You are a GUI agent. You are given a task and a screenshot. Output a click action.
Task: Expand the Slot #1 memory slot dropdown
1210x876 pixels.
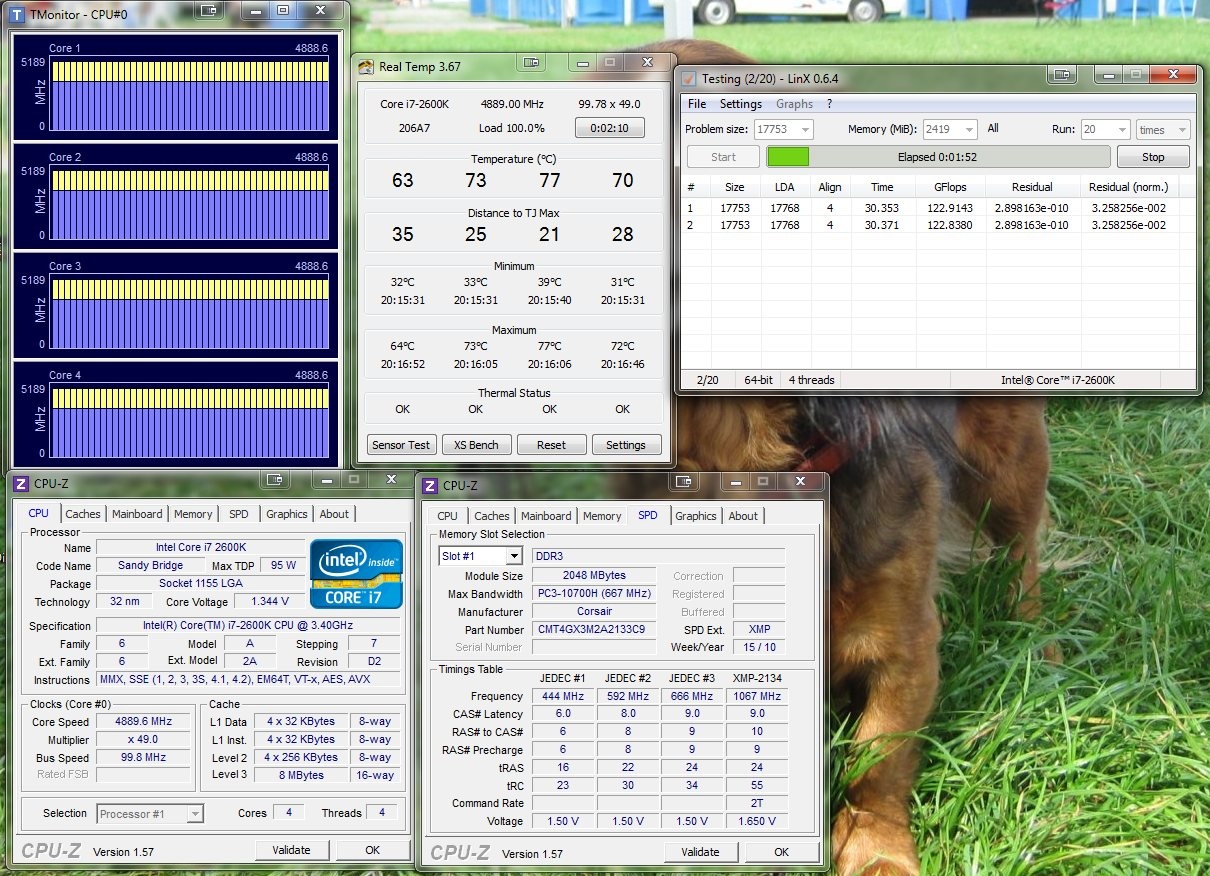(x=481, y=556)
